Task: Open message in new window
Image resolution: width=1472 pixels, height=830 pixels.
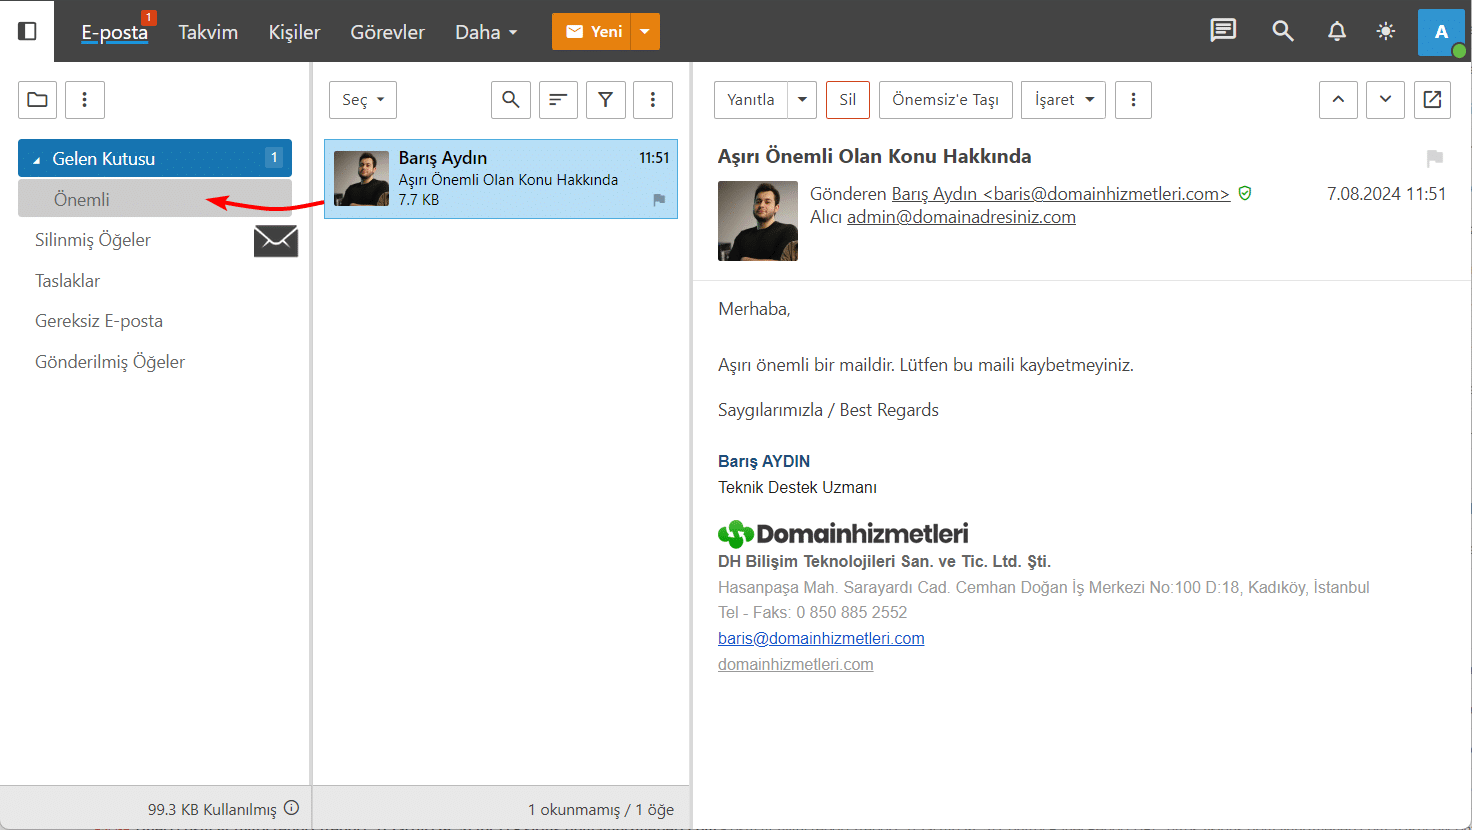Action: [1432, 100]
